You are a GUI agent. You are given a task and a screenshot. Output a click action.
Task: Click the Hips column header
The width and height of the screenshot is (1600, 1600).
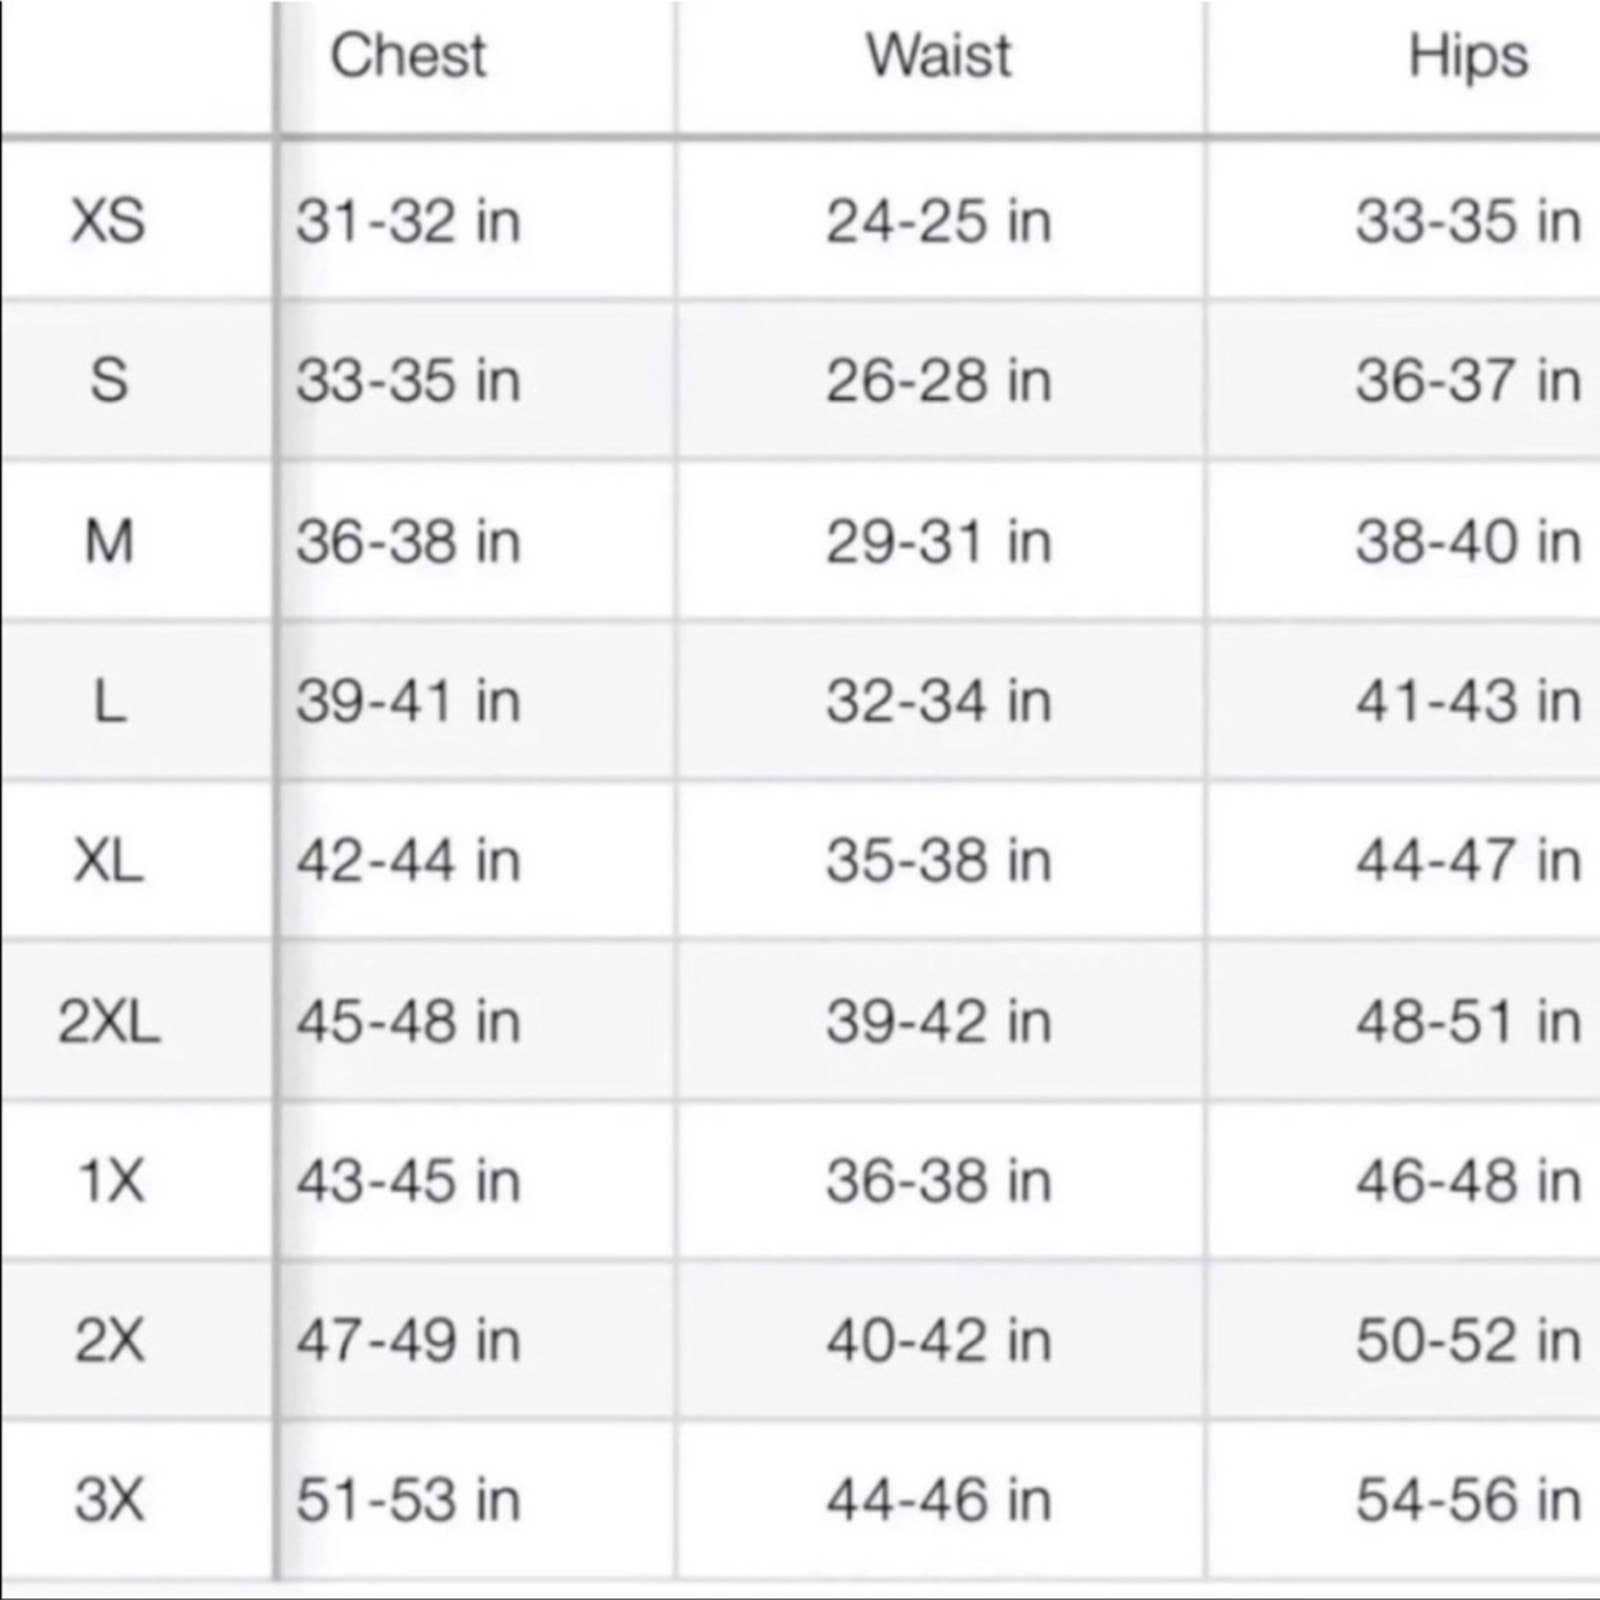pos(1468,58)
